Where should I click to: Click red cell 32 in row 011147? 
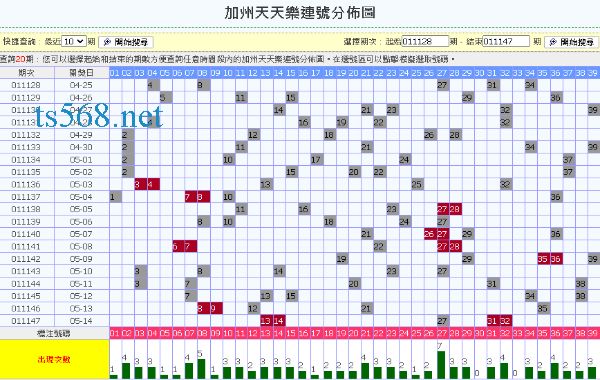(505, 321)
